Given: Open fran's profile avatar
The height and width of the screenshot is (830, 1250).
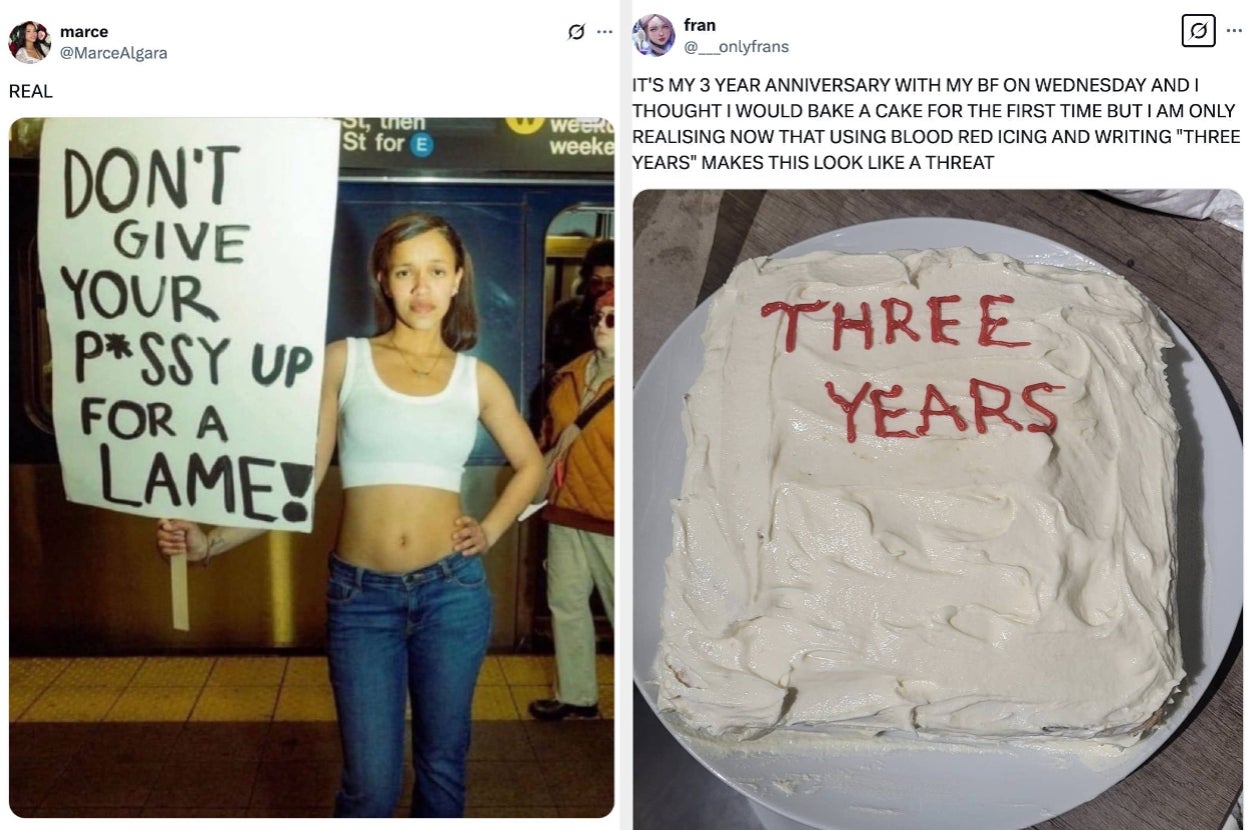Looking at the screenshot, I should click(653, 35).
